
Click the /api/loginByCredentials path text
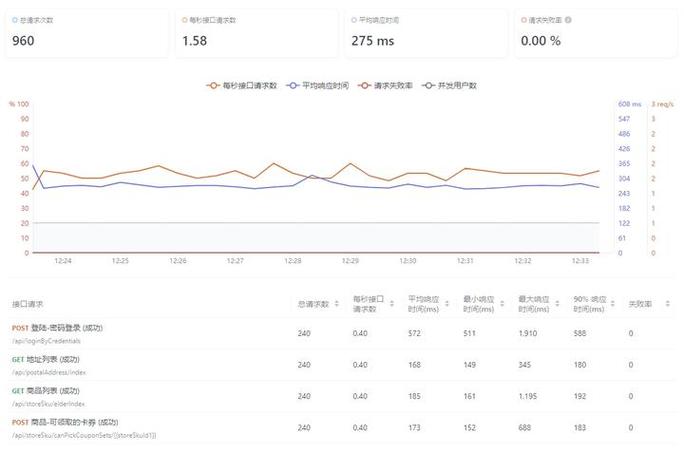coord(46,341)
